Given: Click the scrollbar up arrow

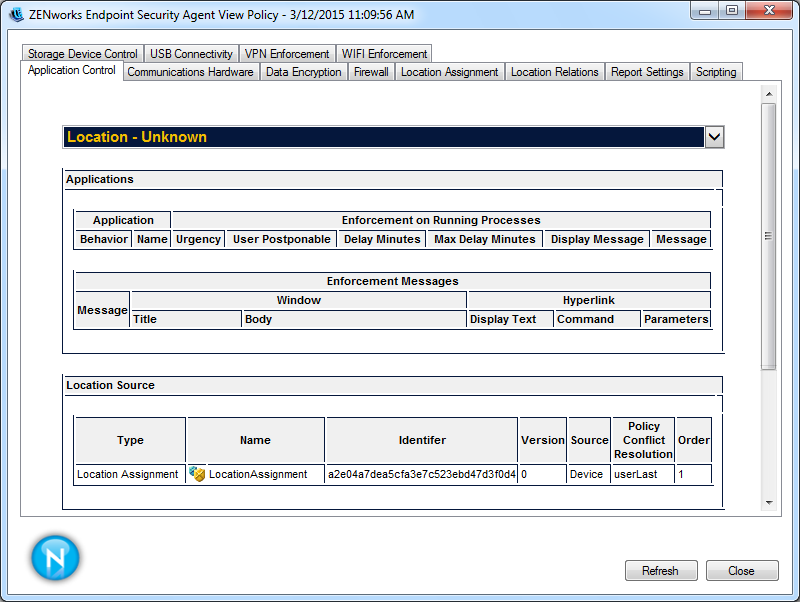Looking at the screenshot, I should [769, 94].
